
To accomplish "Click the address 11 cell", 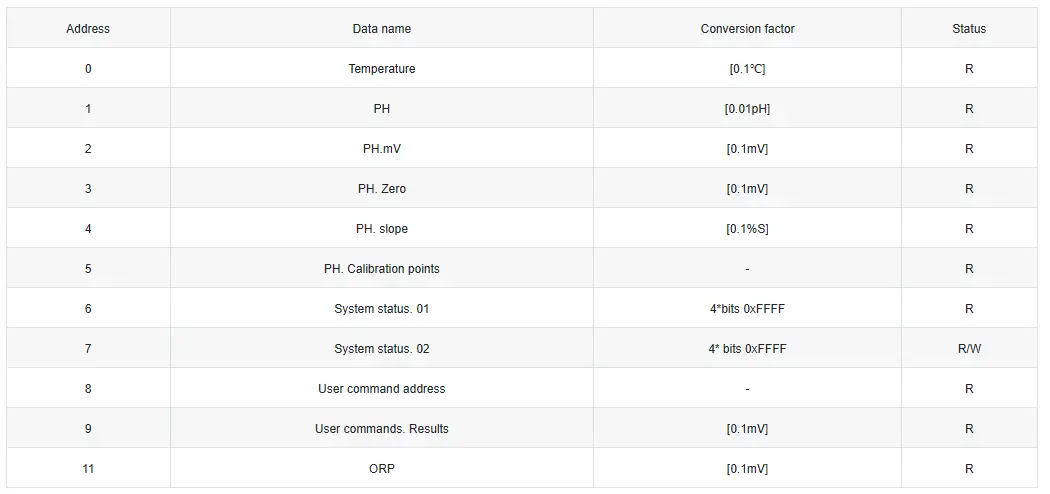I will (x=88, y=469).
